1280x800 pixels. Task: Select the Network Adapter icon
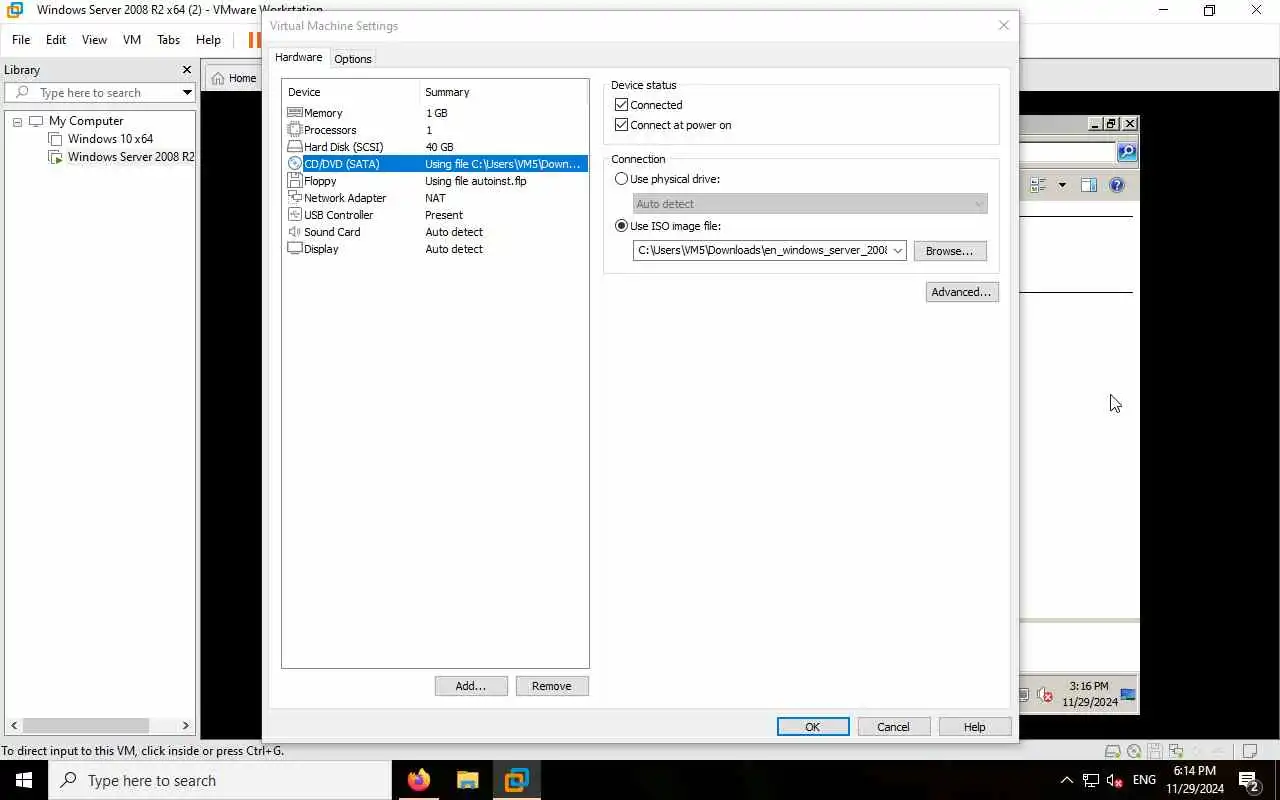point(294,198)
